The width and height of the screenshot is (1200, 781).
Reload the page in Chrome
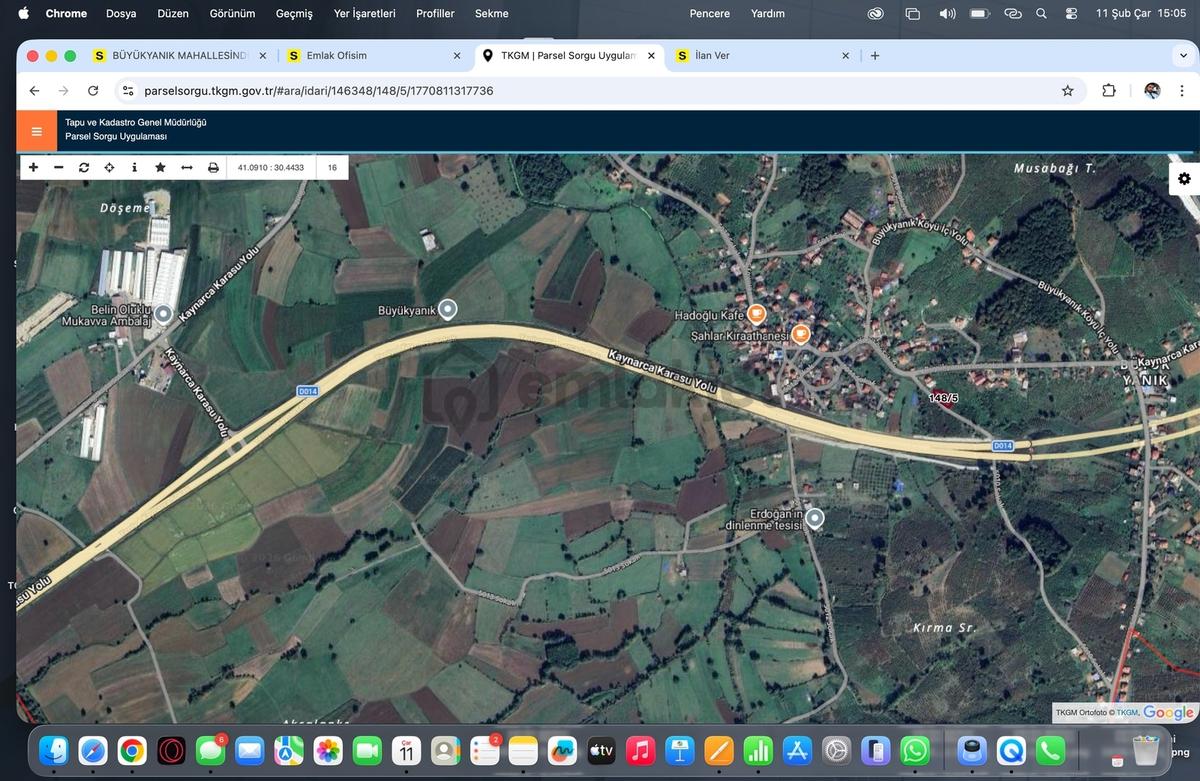(x=93, y=91)
